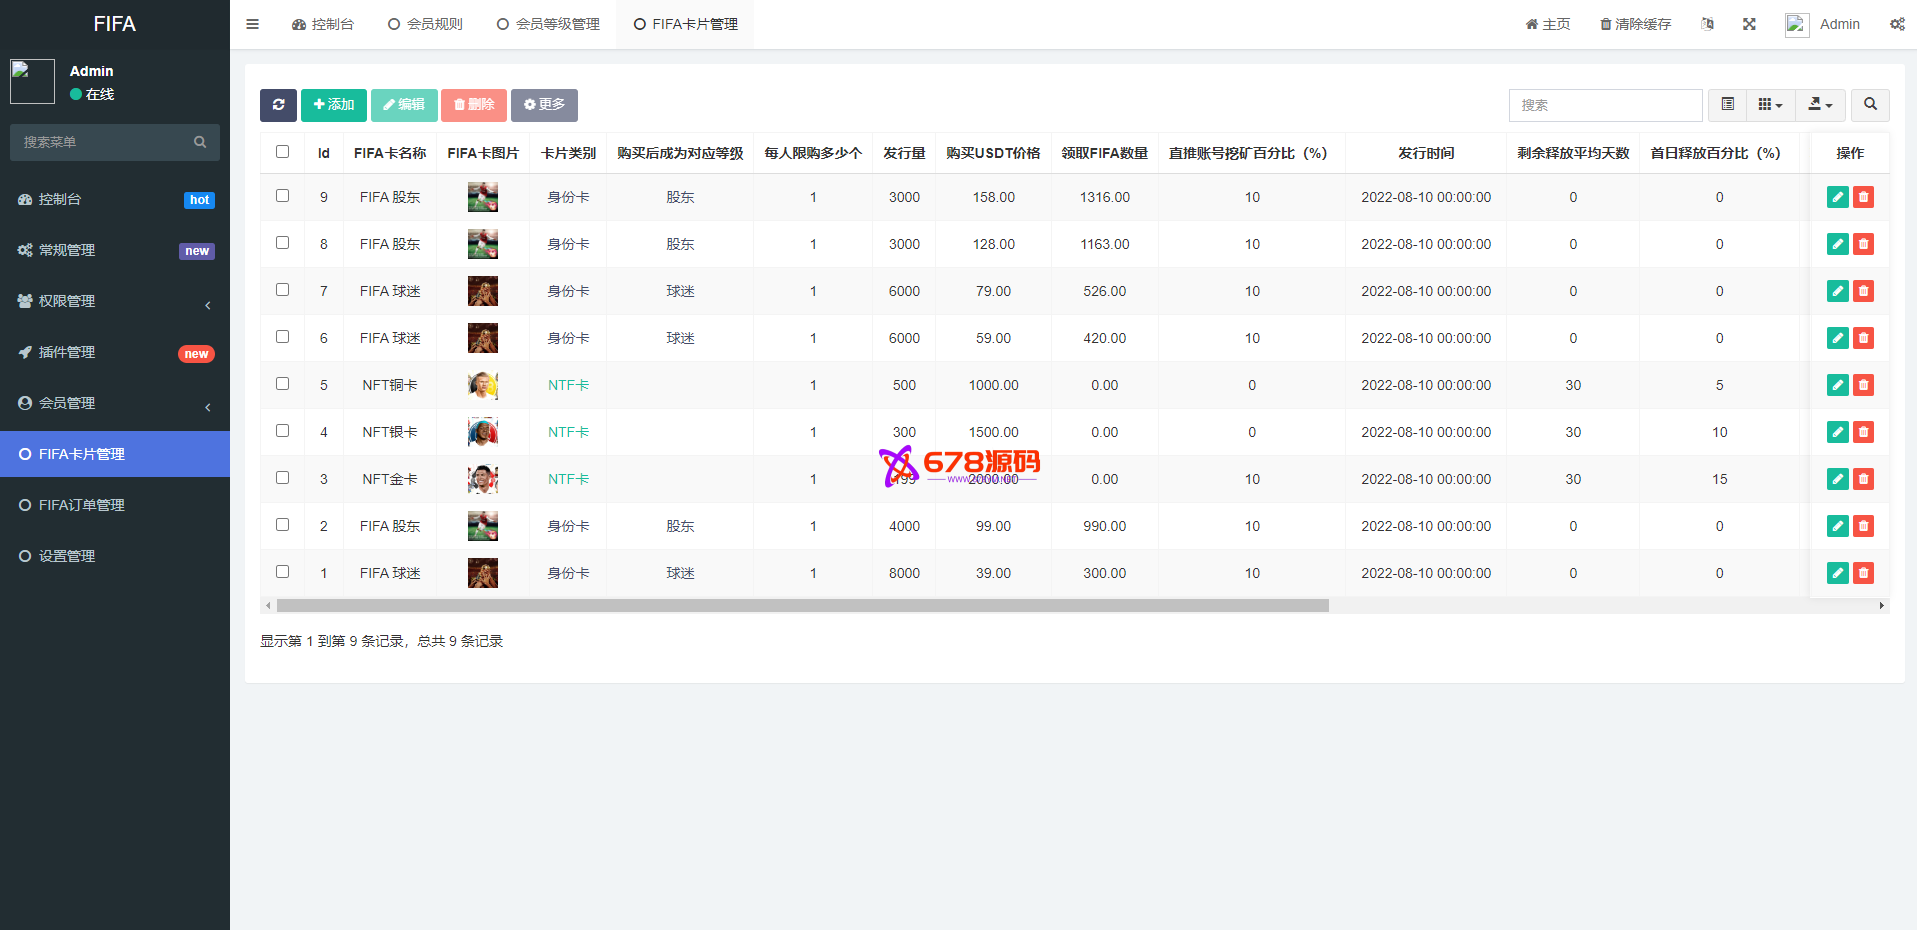
Task: Open the settings gears icon at top right
Action: [x=1897, y=24]
